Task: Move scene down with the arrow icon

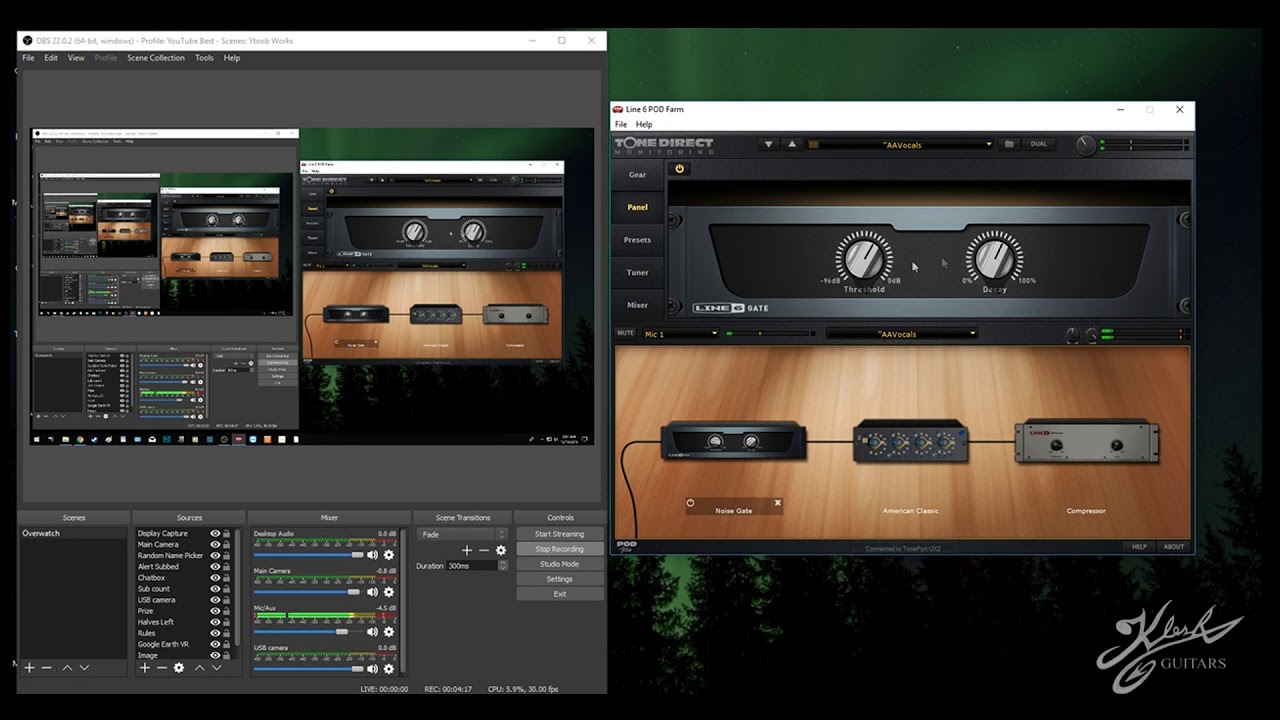Action: 84,667
